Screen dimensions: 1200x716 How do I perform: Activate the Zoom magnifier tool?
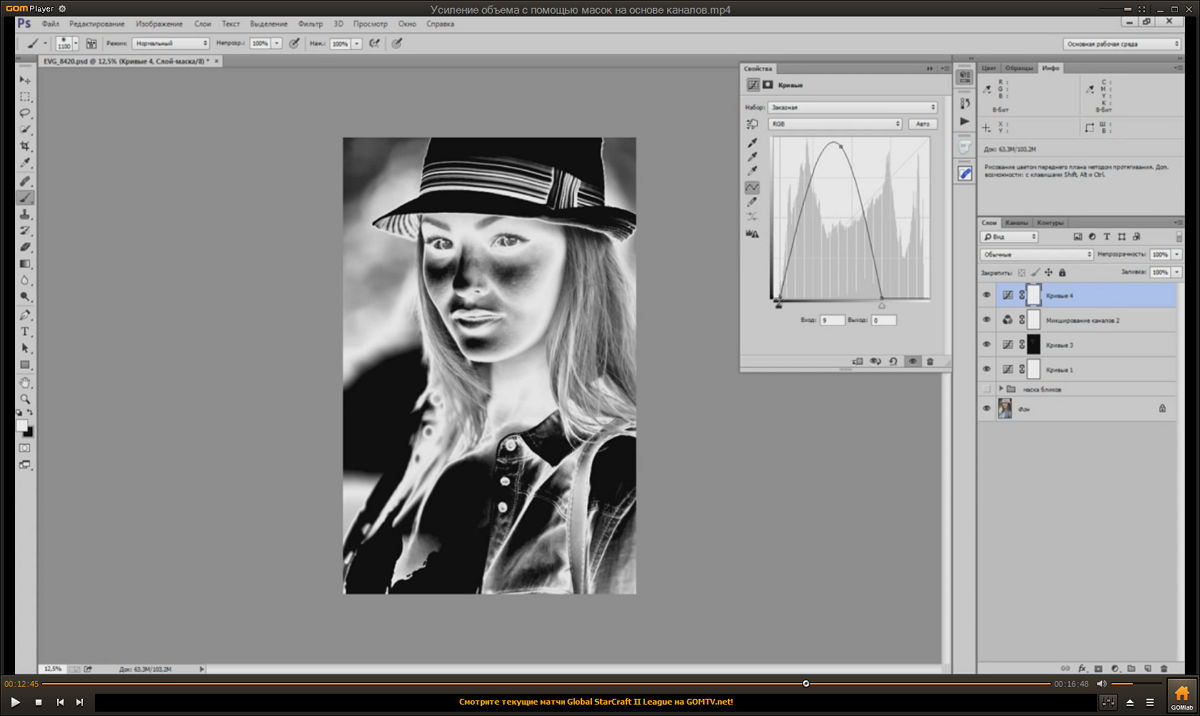25,398
